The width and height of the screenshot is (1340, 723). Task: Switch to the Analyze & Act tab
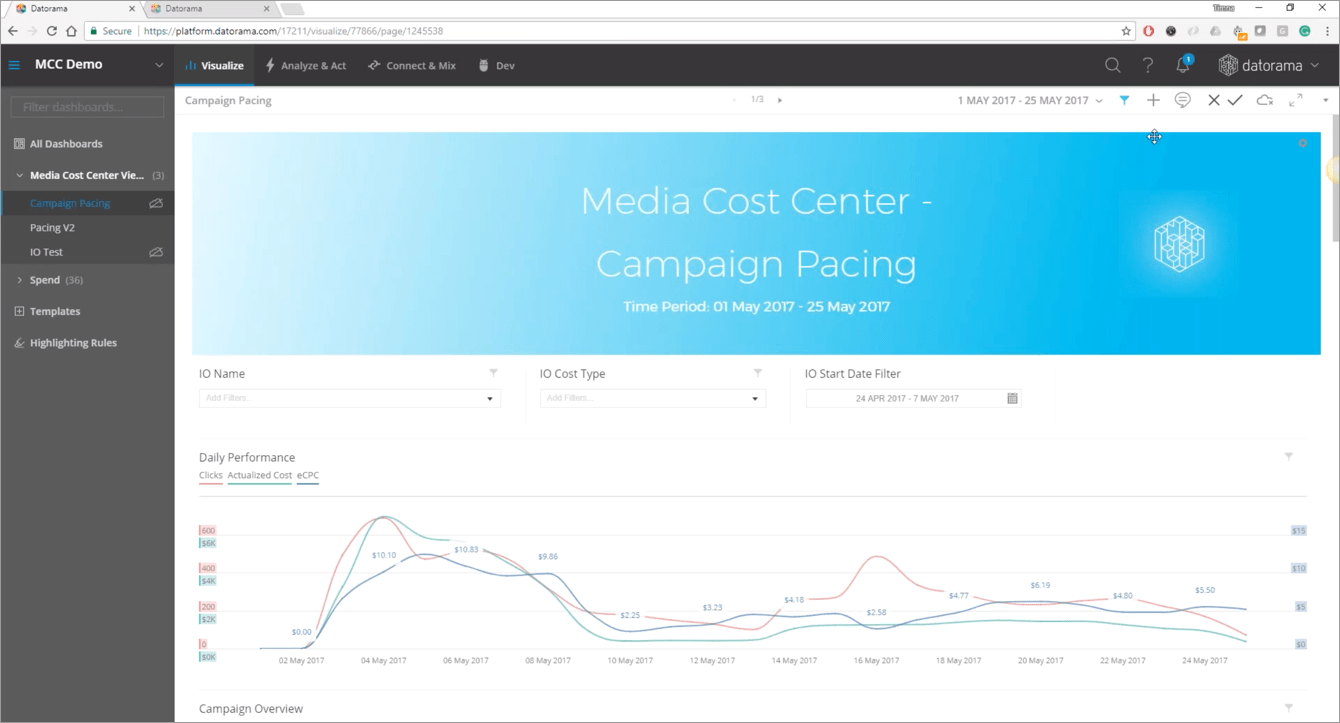click(305, 66)
